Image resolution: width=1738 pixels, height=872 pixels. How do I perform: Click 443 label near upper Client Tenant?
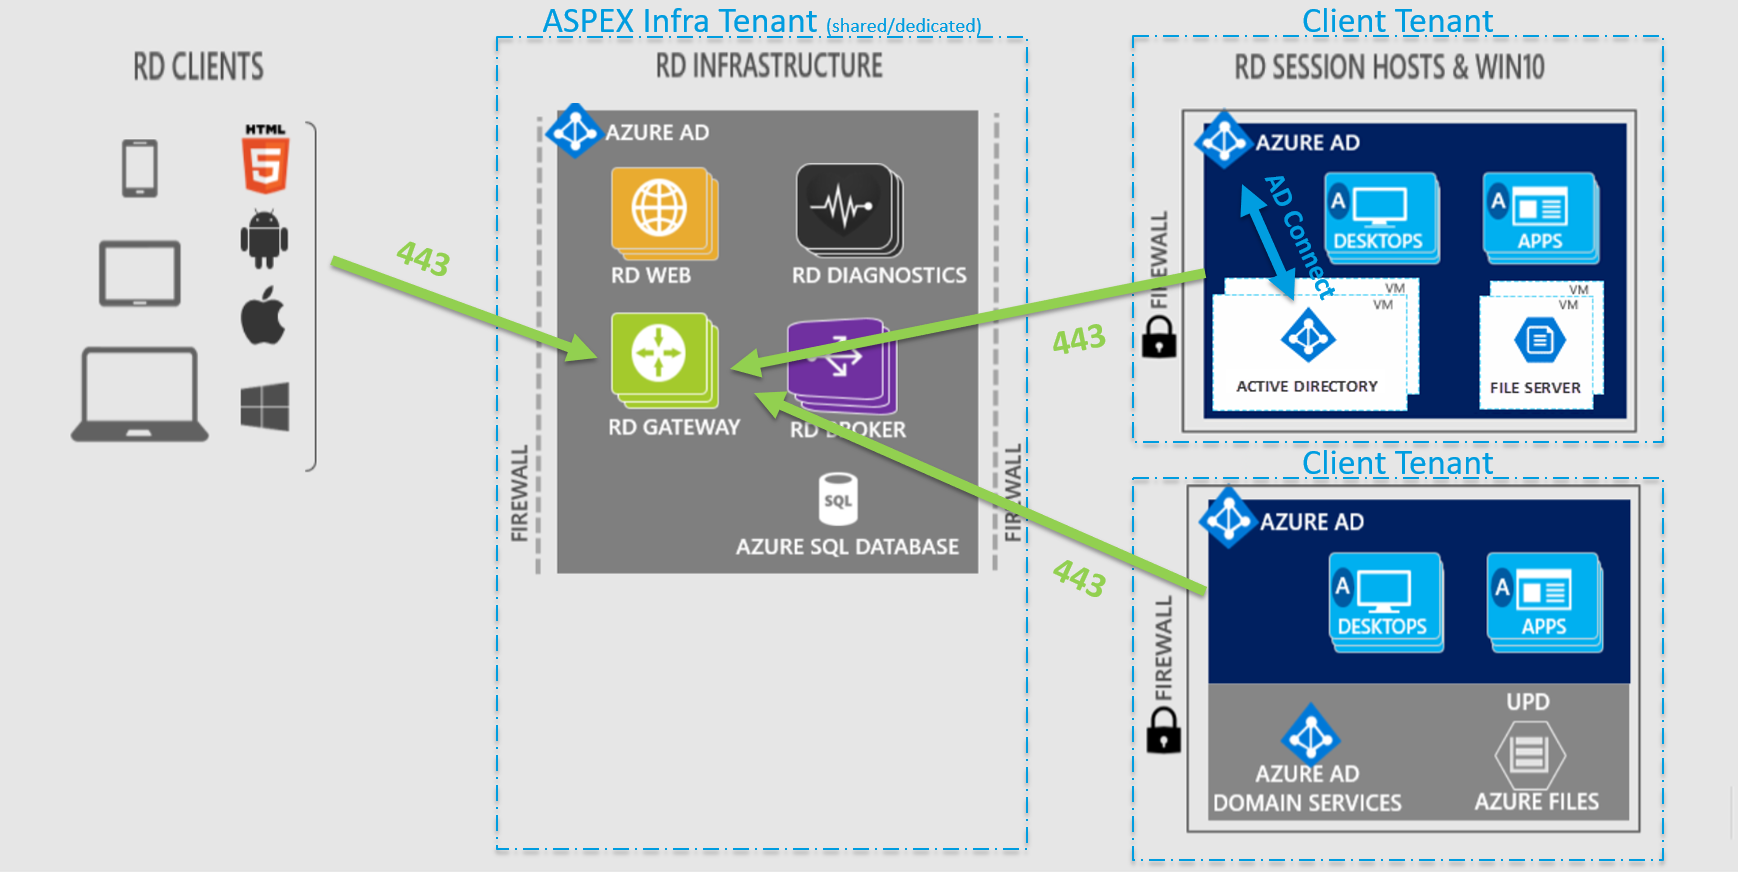[x=1079, y=339]
